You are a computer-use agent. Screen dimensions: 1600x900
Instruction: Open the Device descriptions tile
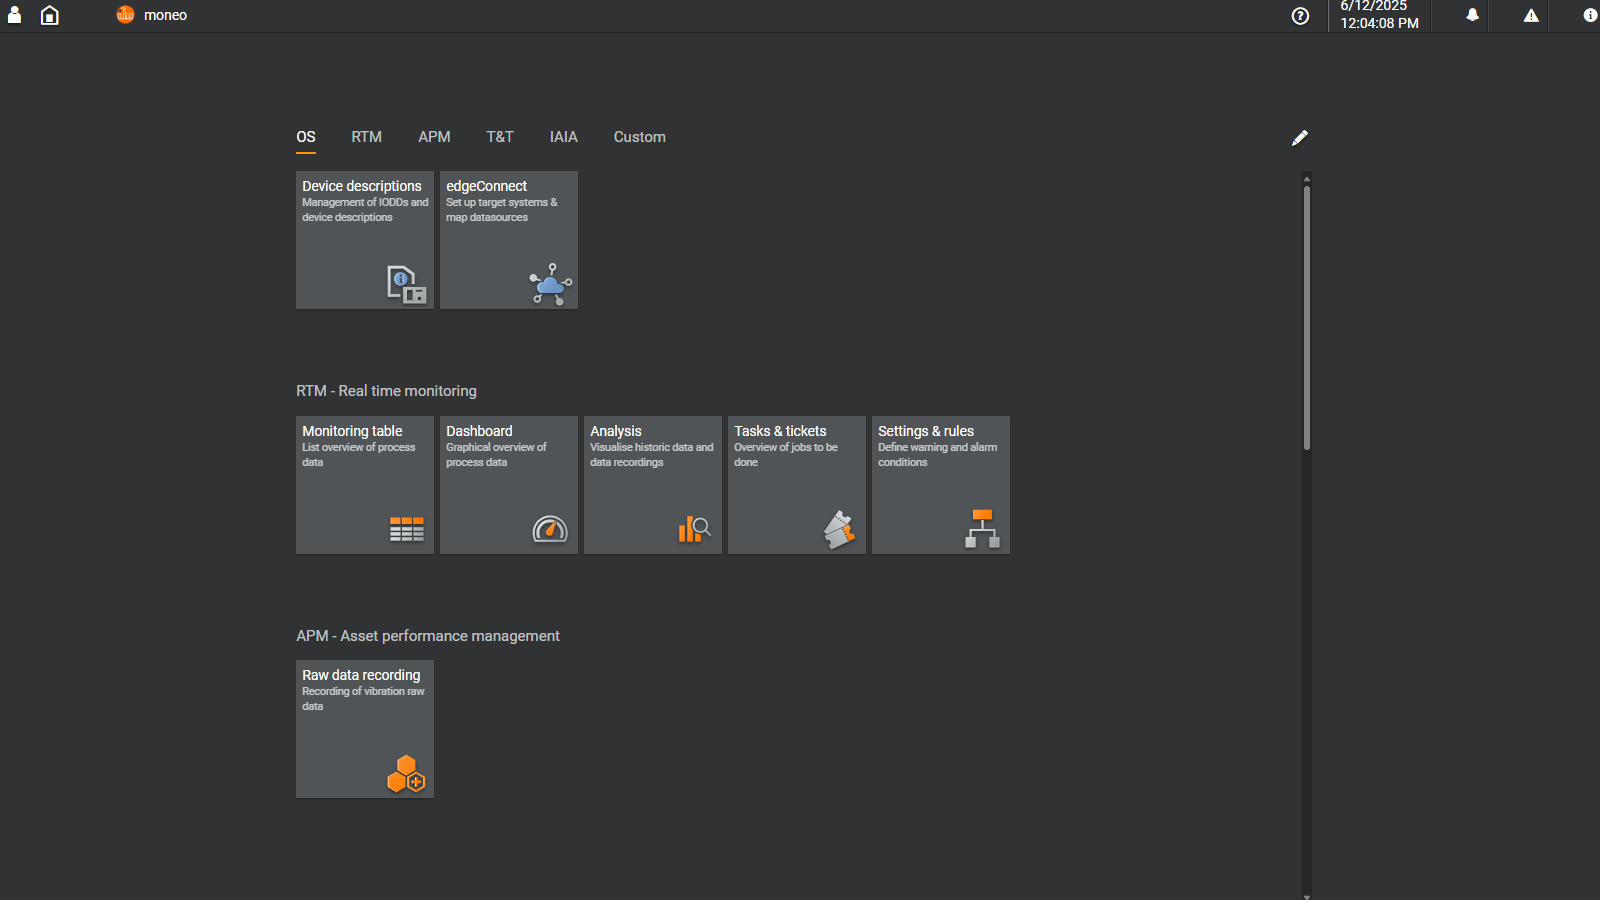tap(364, 240)
